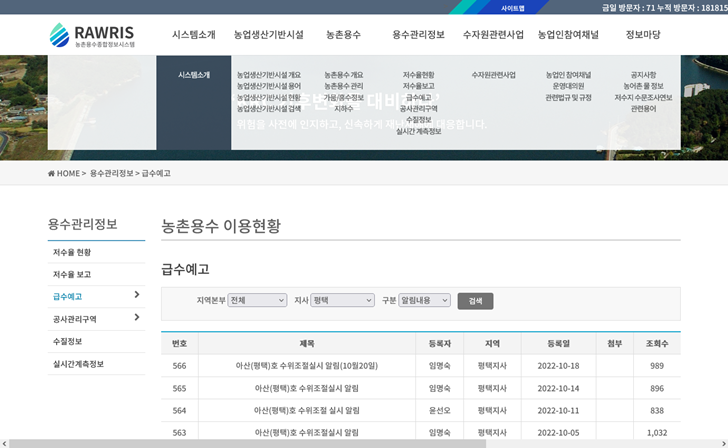The image size is (728, 448).
Task: Select 관련법규 및 규정 submenu link
Action: click(x=568, y=97)
